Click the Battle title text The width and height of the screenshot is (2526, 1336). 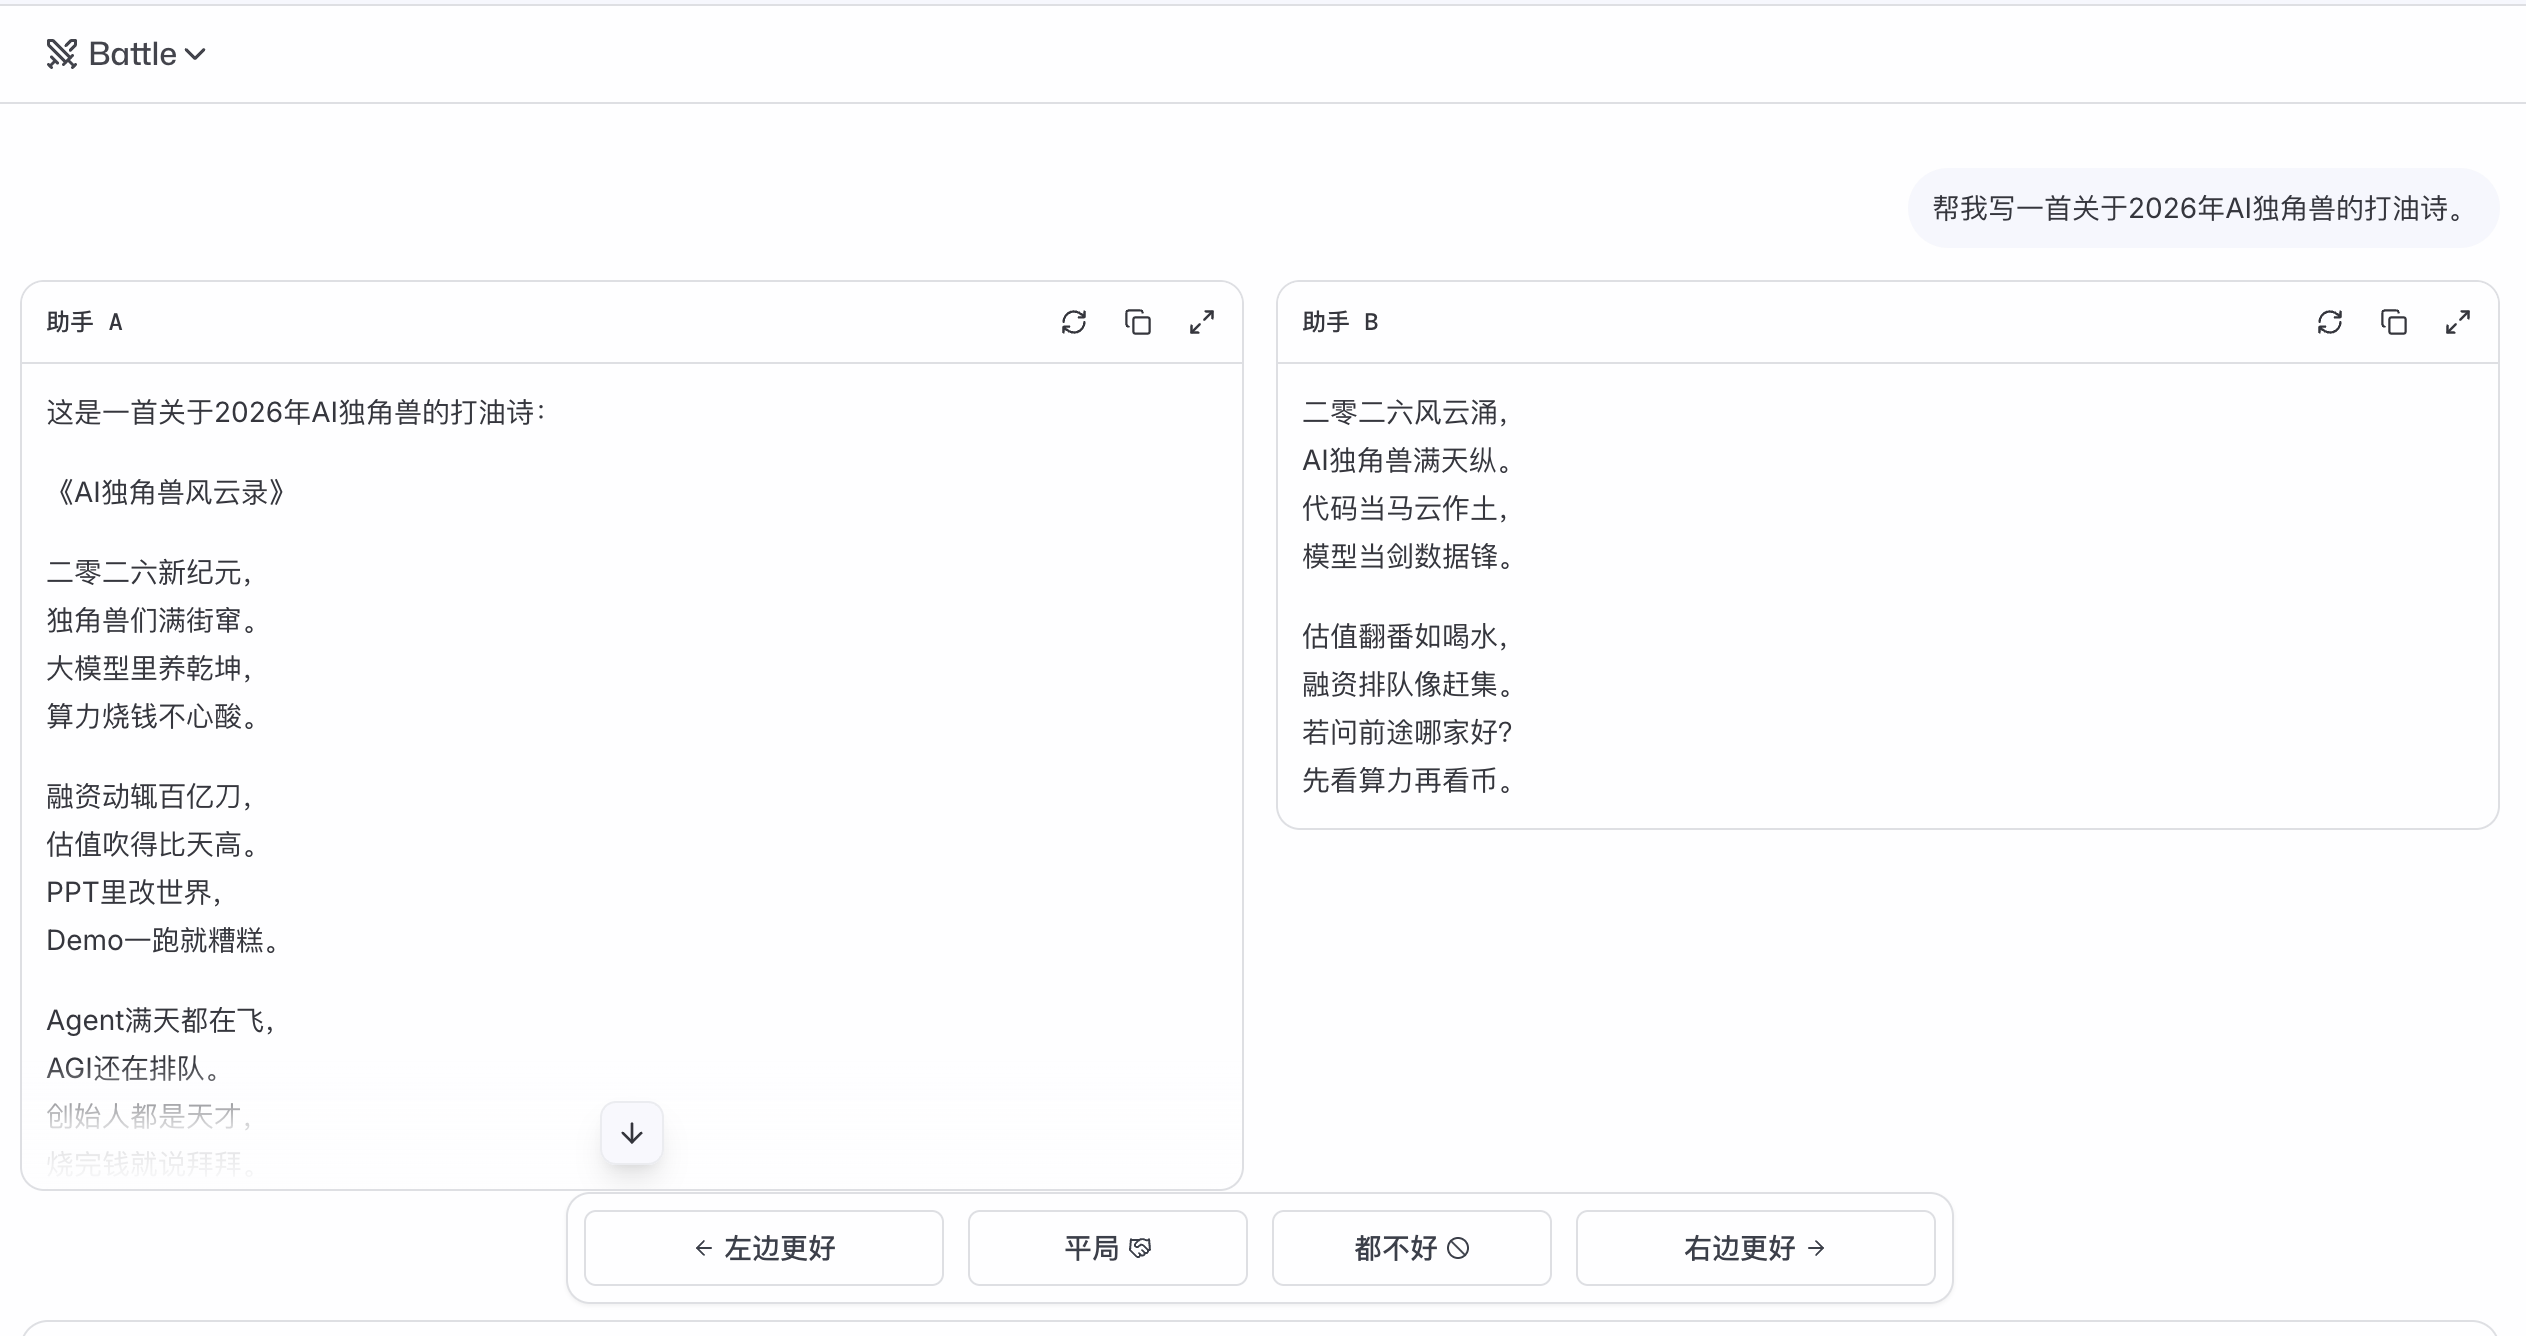pos(132,54)
